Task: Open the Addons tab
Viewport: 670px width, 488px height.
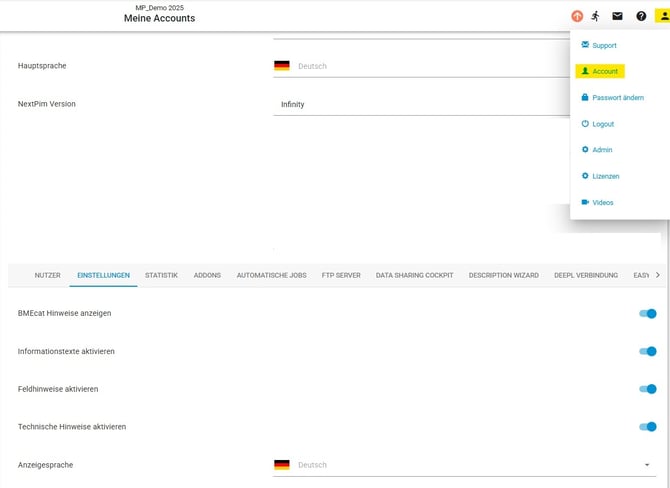Action: tap(207, 275)
